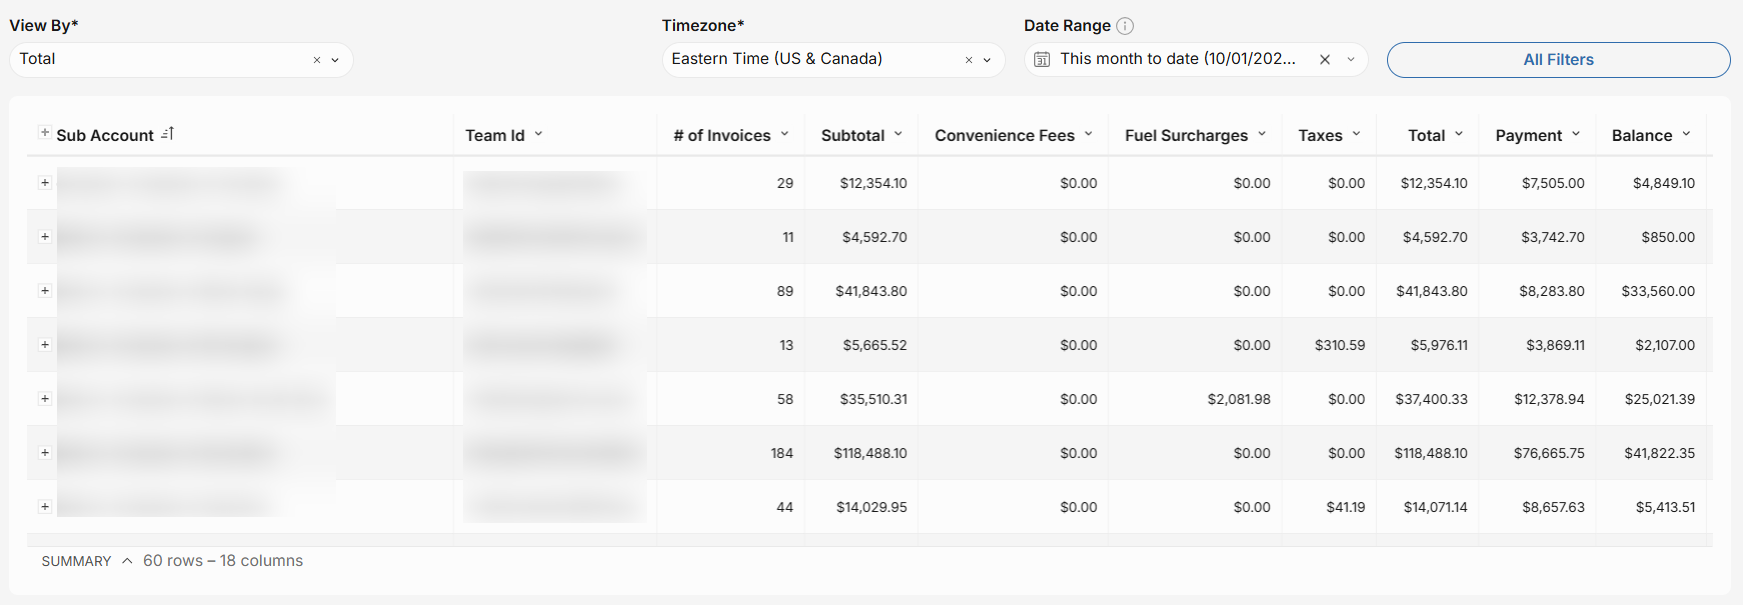This screenshot has width=1743, height=605.
Task: Open the Payment column menu chevron
Action: [x=1576, y=134]
